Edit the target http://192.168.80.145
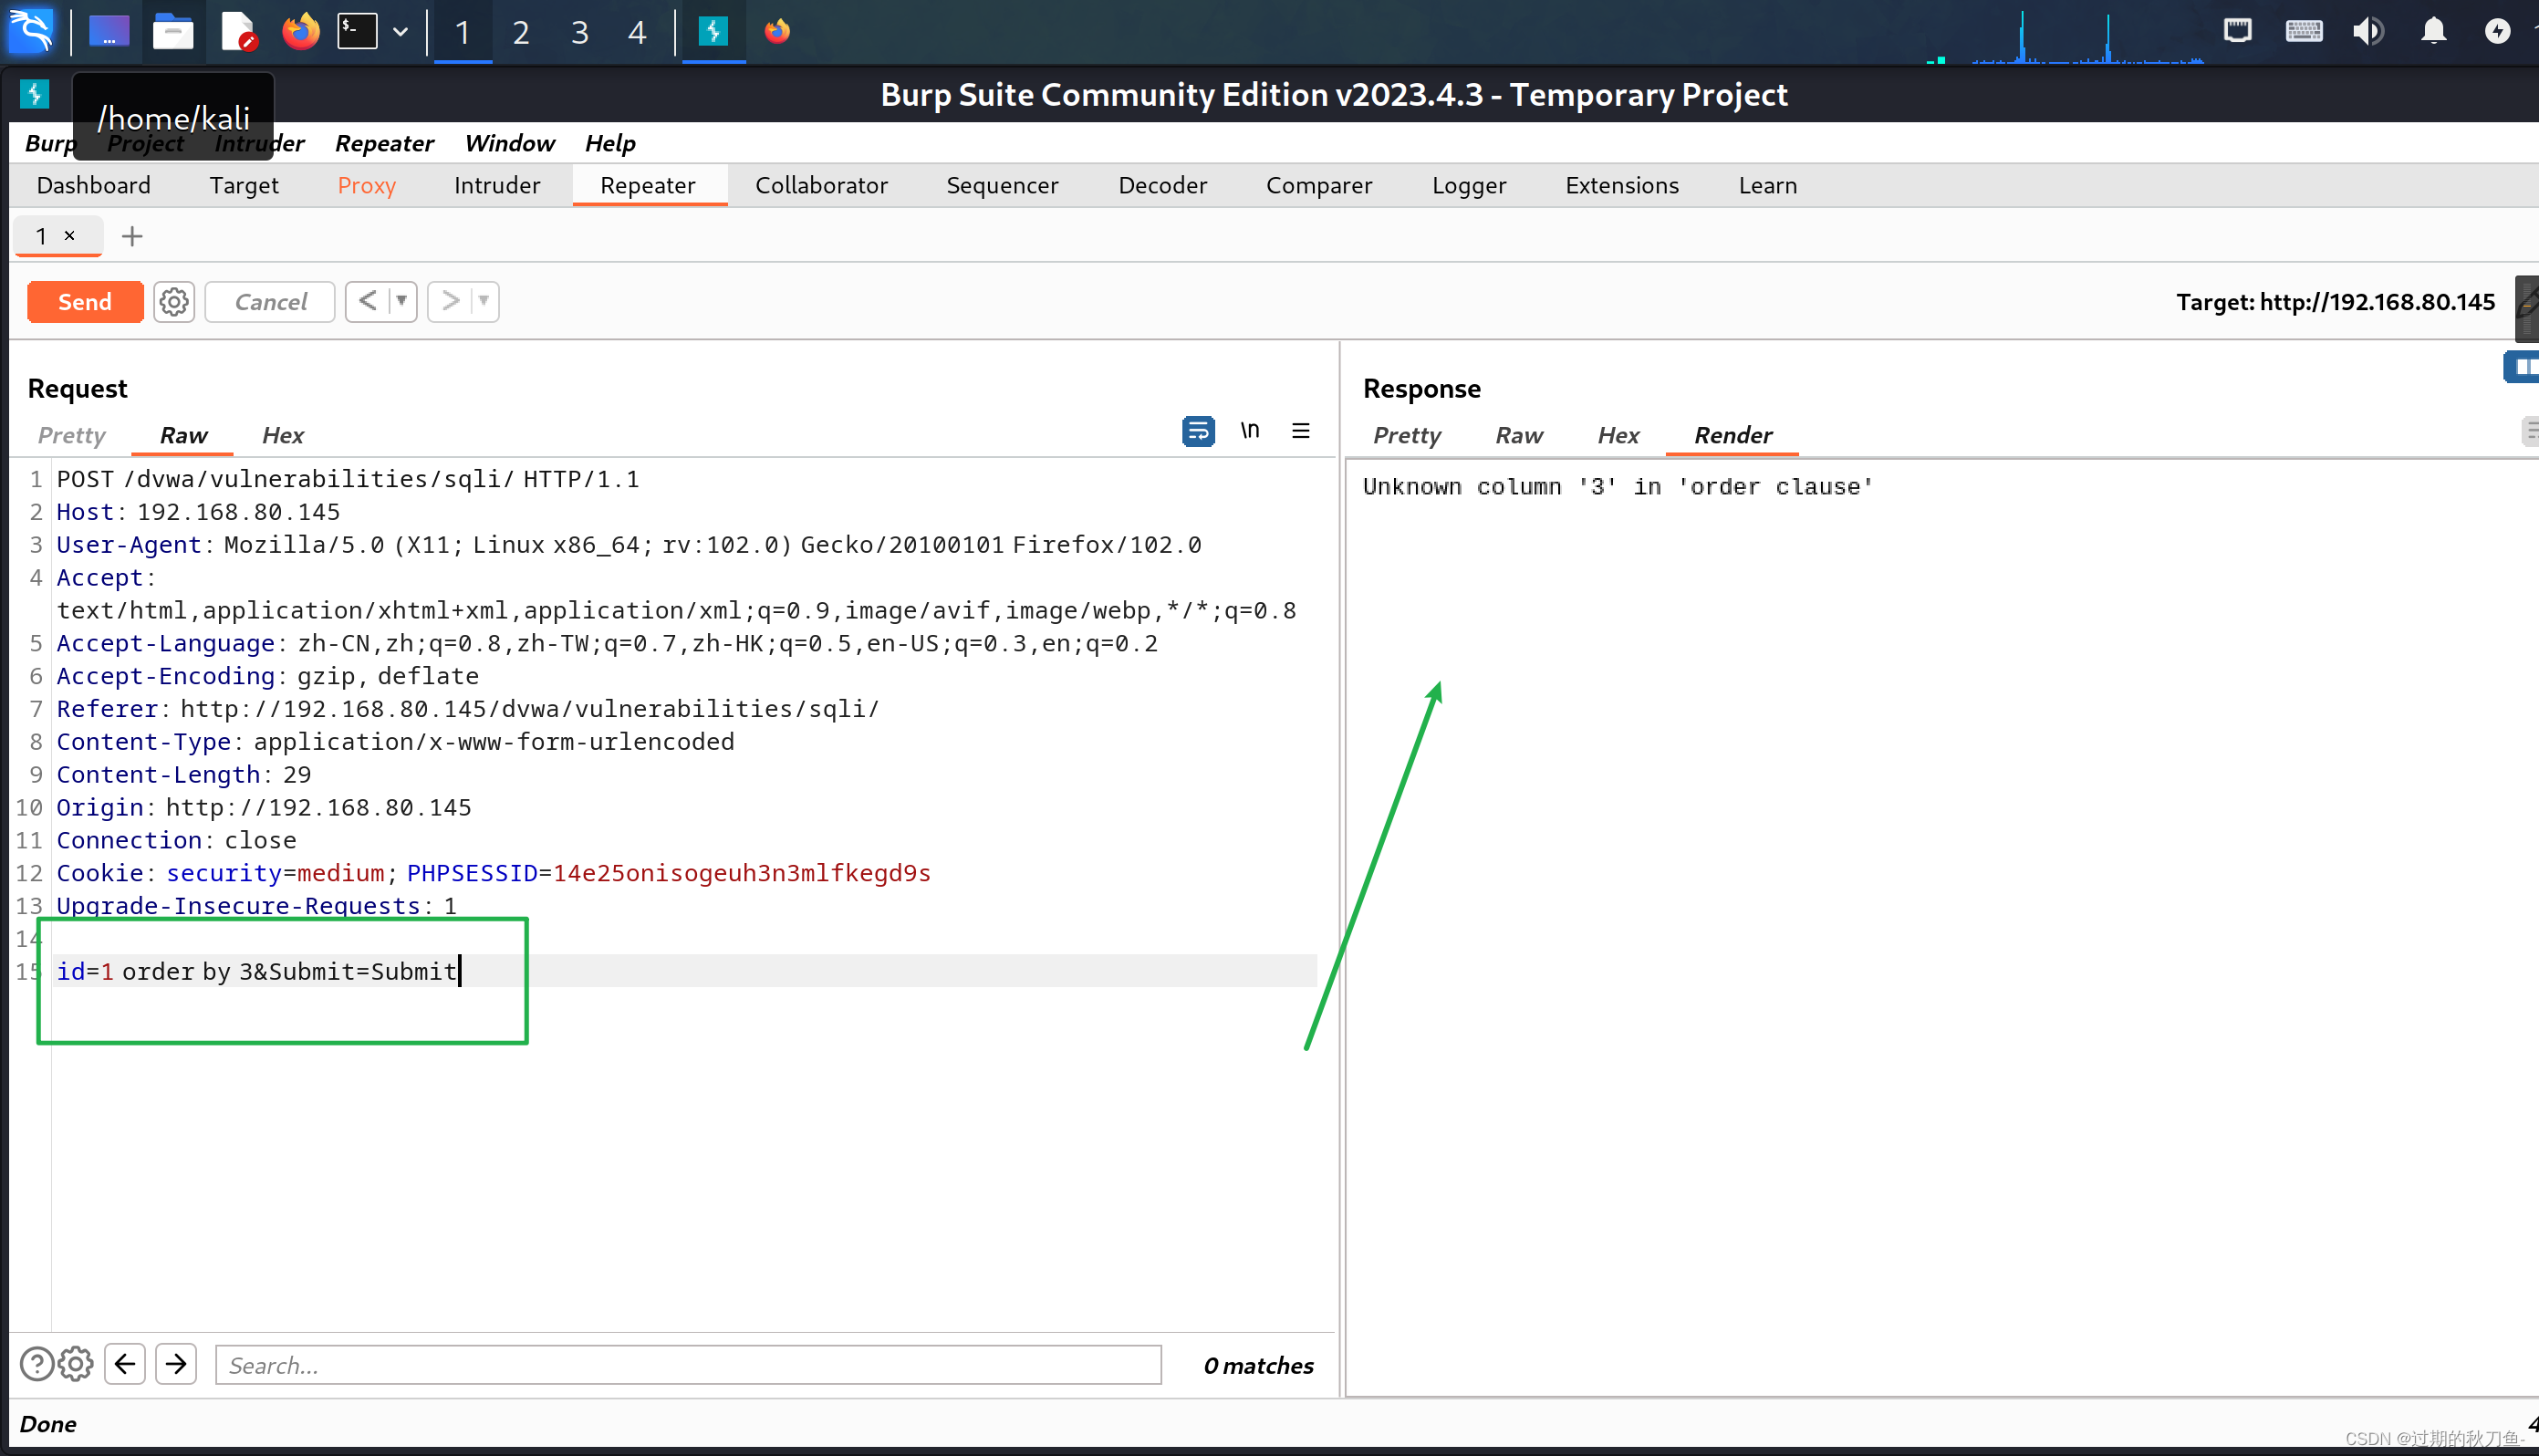 coord(2335,302)
